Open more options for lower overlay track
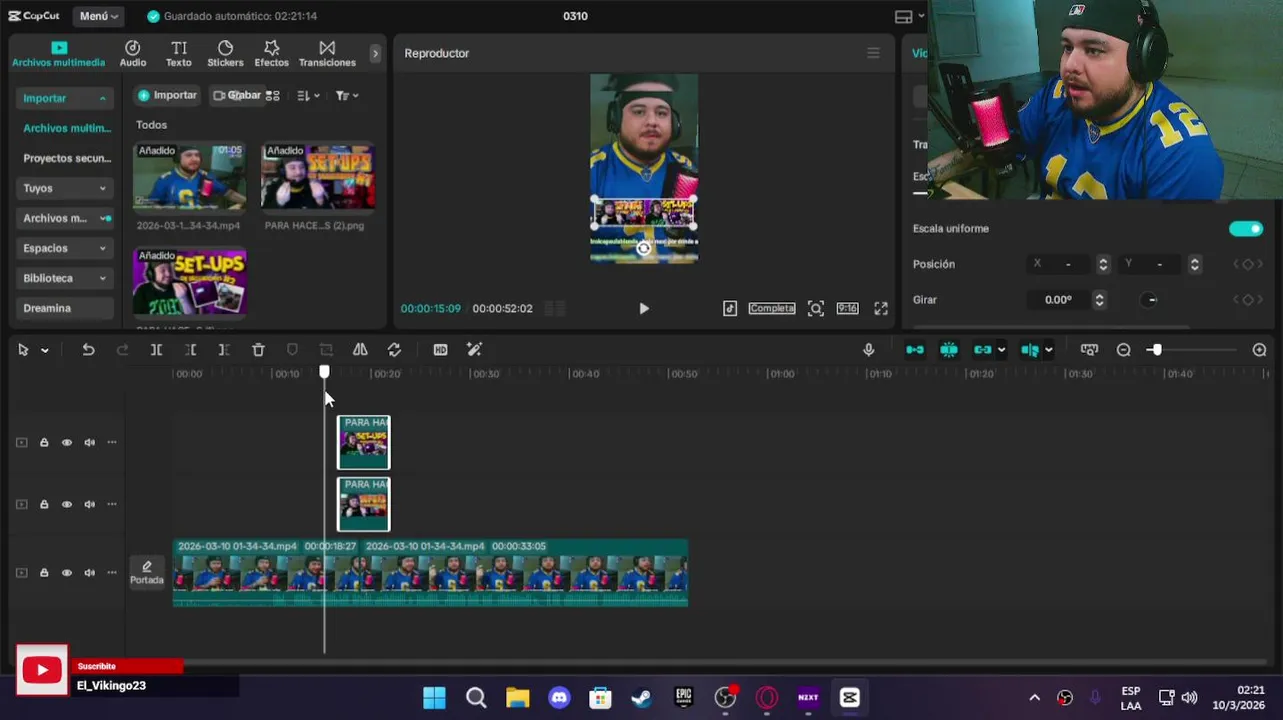 pyautogui.click(x=112, y=505)
